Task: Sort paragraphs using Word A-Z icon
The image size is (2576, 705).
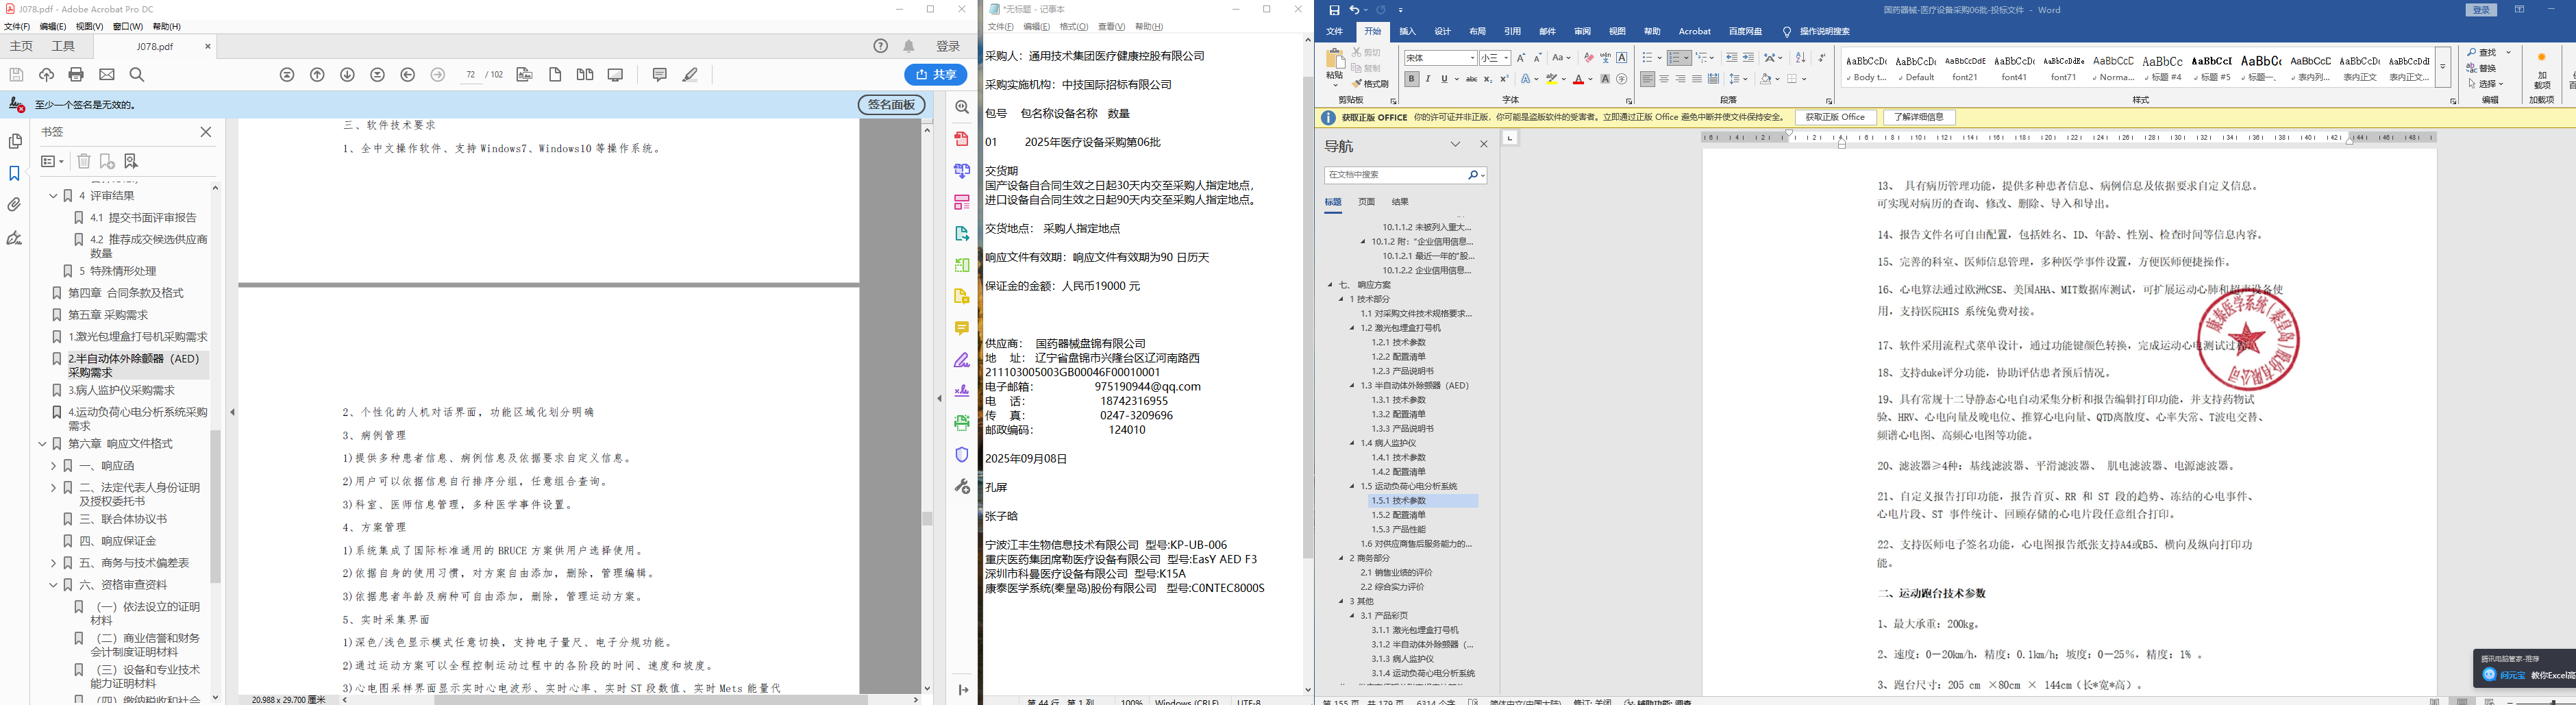Action: pos(1801,58)
